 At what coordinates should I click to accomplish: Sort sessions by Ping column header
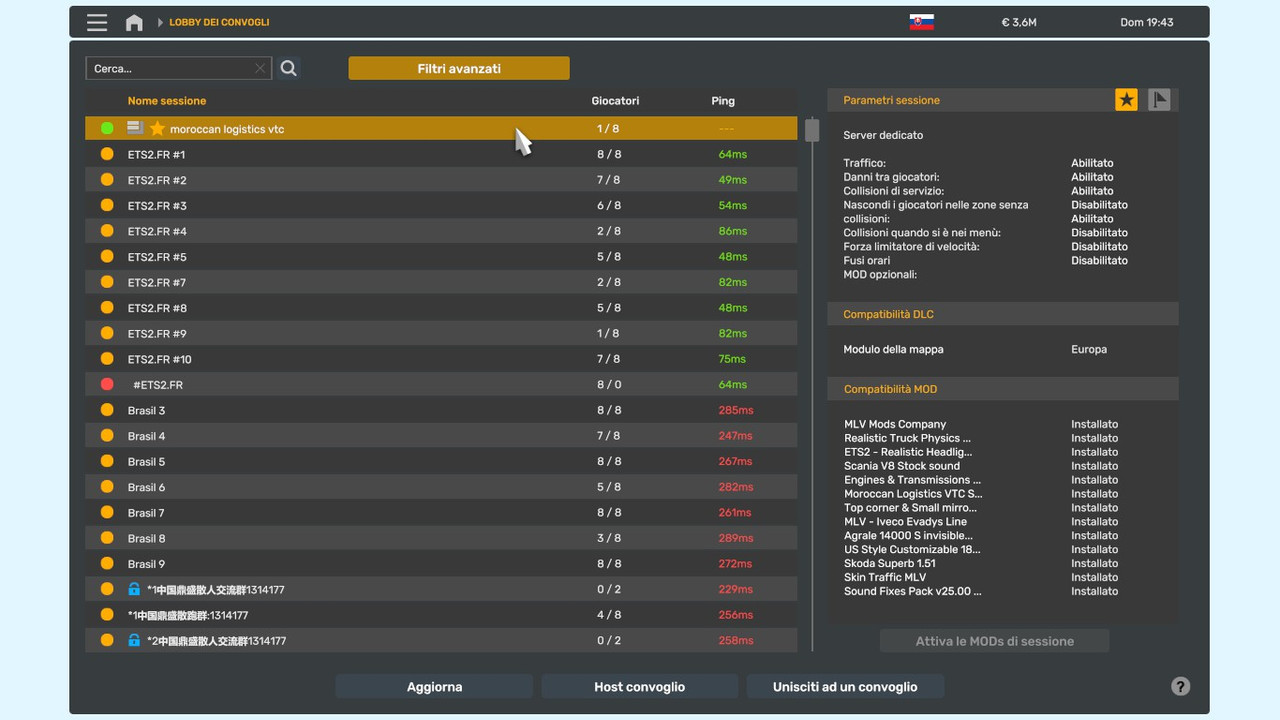click(723, 101)
